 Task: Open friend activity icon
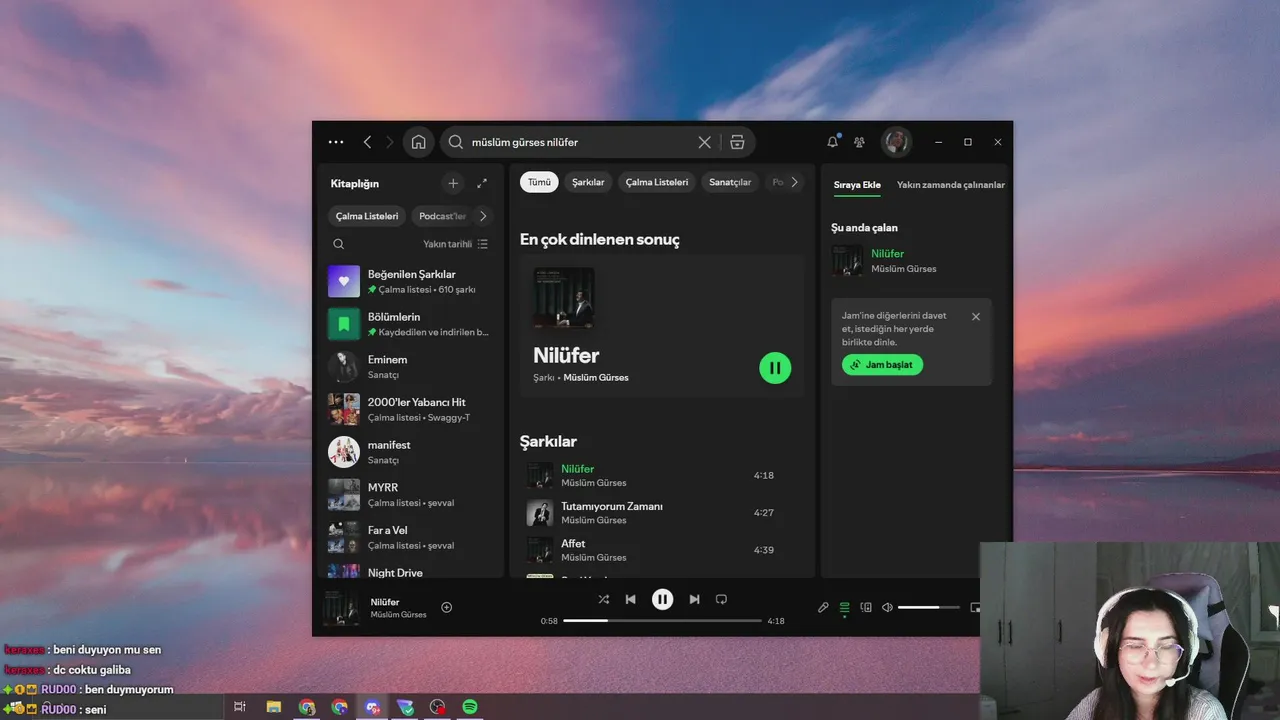pos(859,142)
